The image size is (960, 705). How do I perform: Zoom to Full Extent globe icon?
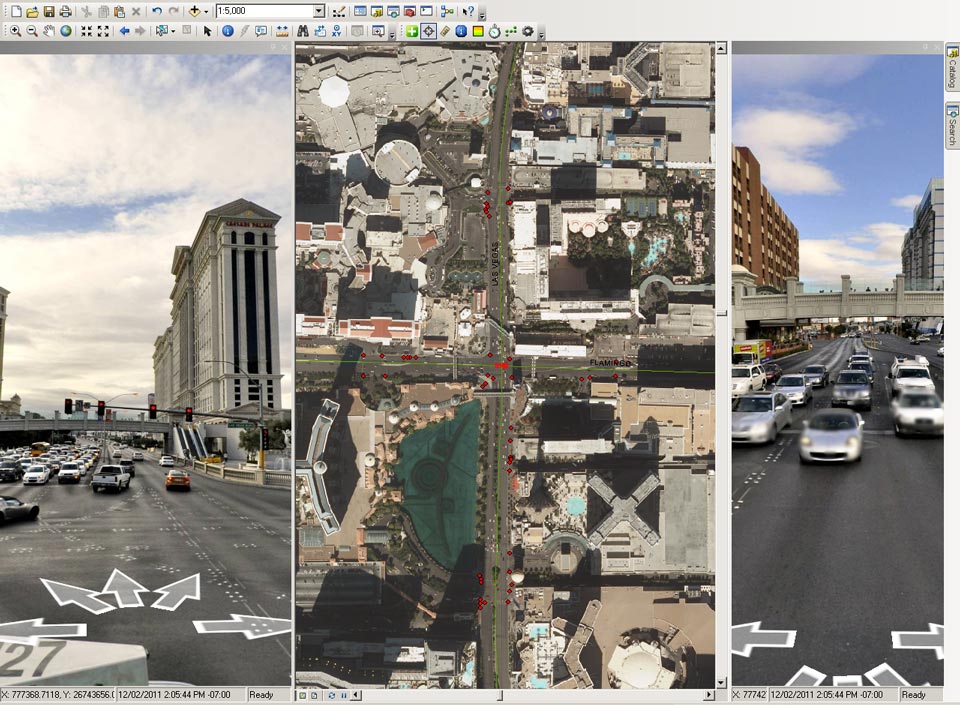pos(65,31)
